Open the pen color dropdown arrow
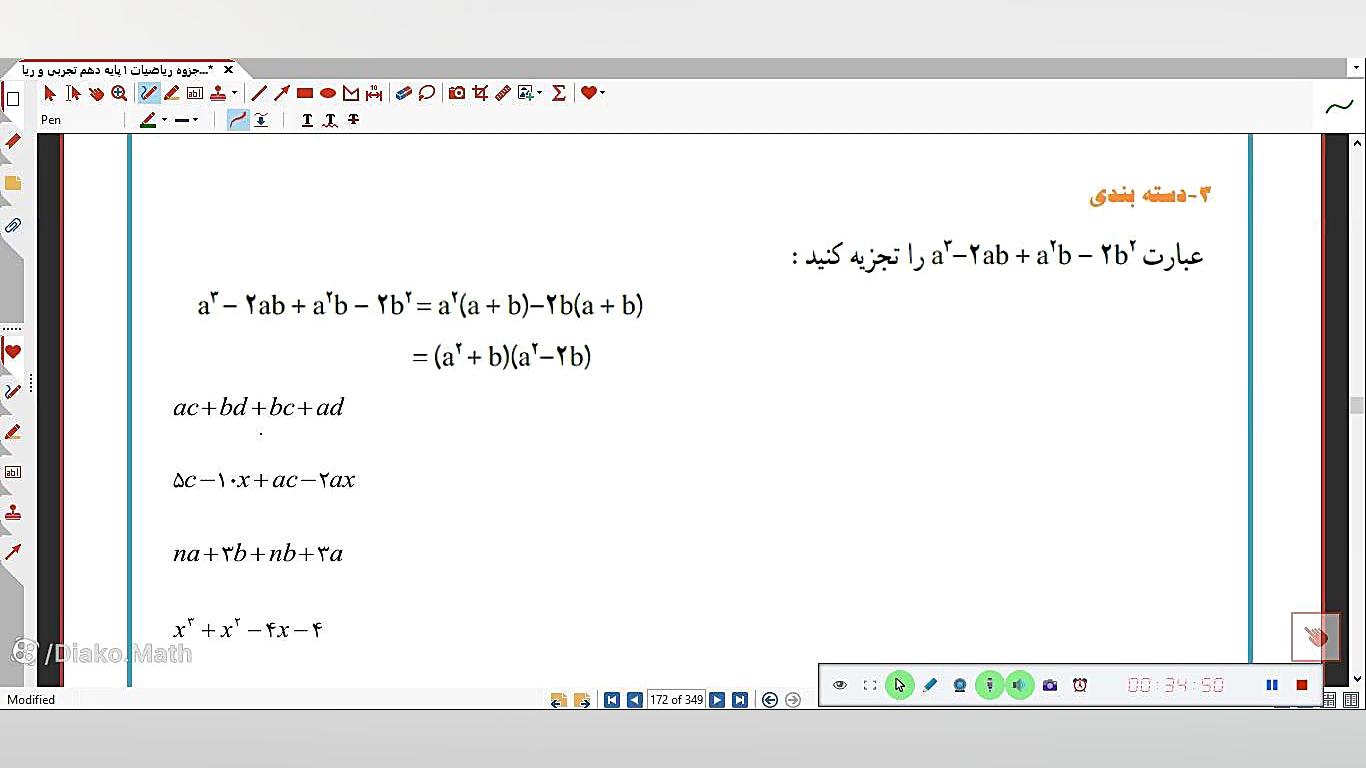This screenshot has width=1366, height=768. point(164,120)
